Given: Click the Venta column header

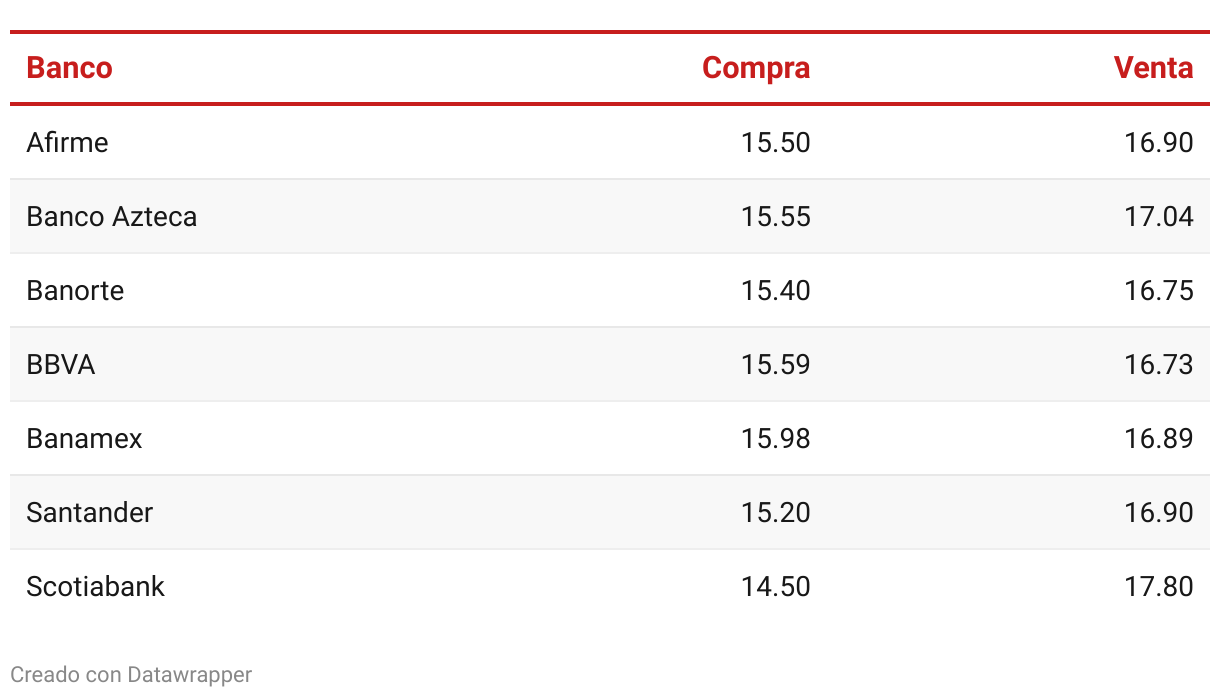Looking at the screenshot, I should tap(1154, 68).
